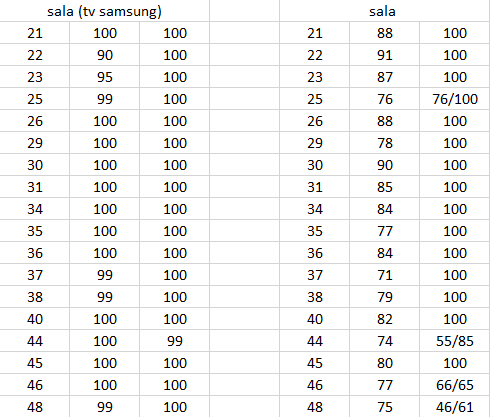Click the cell containing 76/100
The width and height of the screenshot is (490, 417).
455,99
